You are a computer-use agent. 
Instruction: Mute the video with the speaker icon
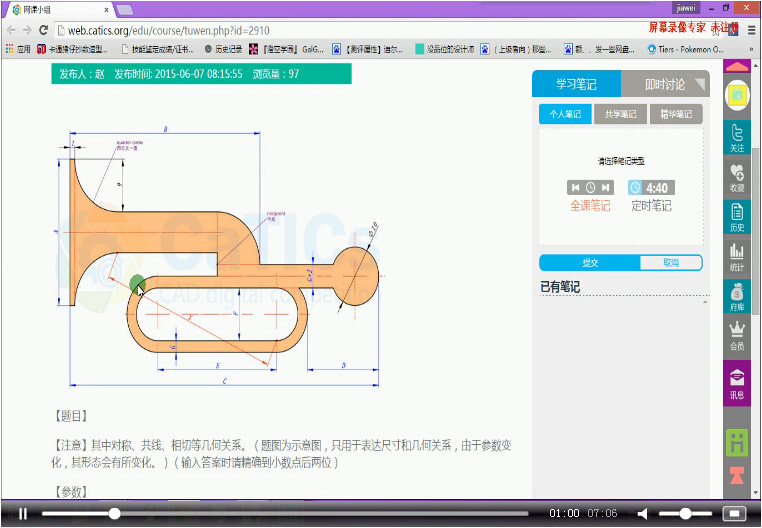click(642, 513)
